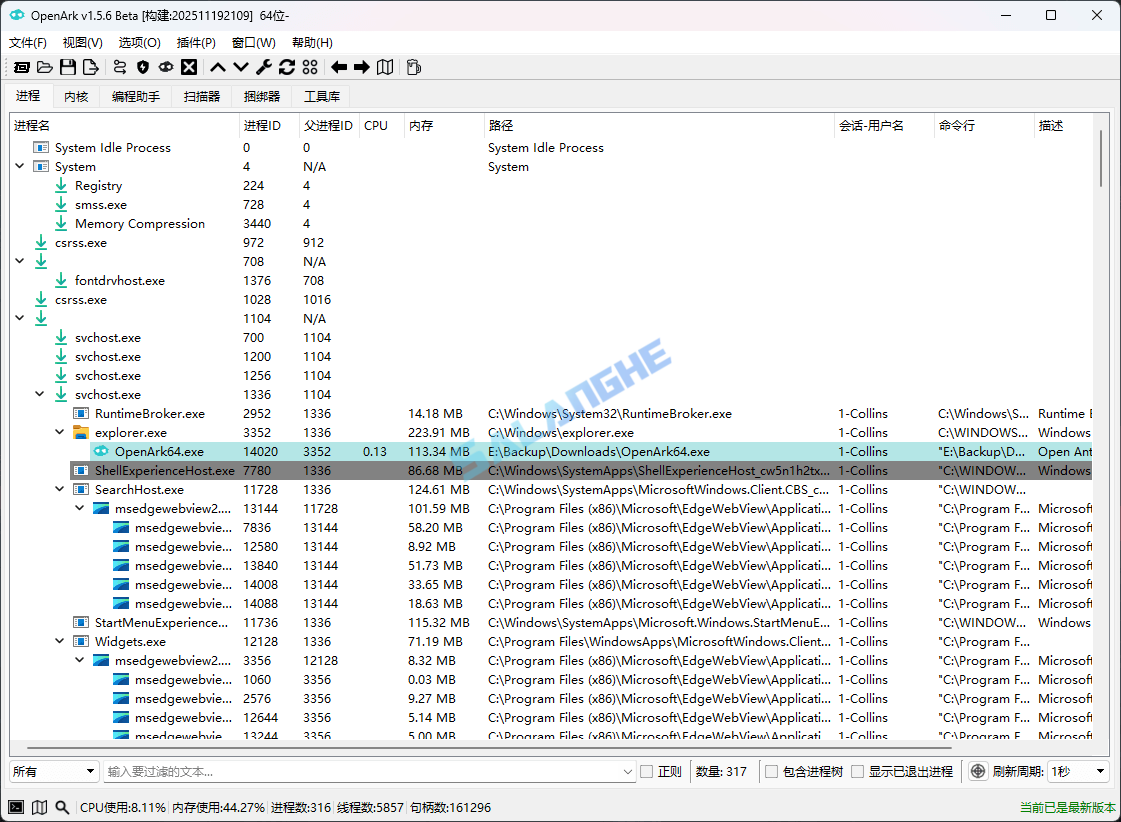The image size is (1121, 822).
Task: Click the back arrow navigation icon
Action: tap(338, 67)
